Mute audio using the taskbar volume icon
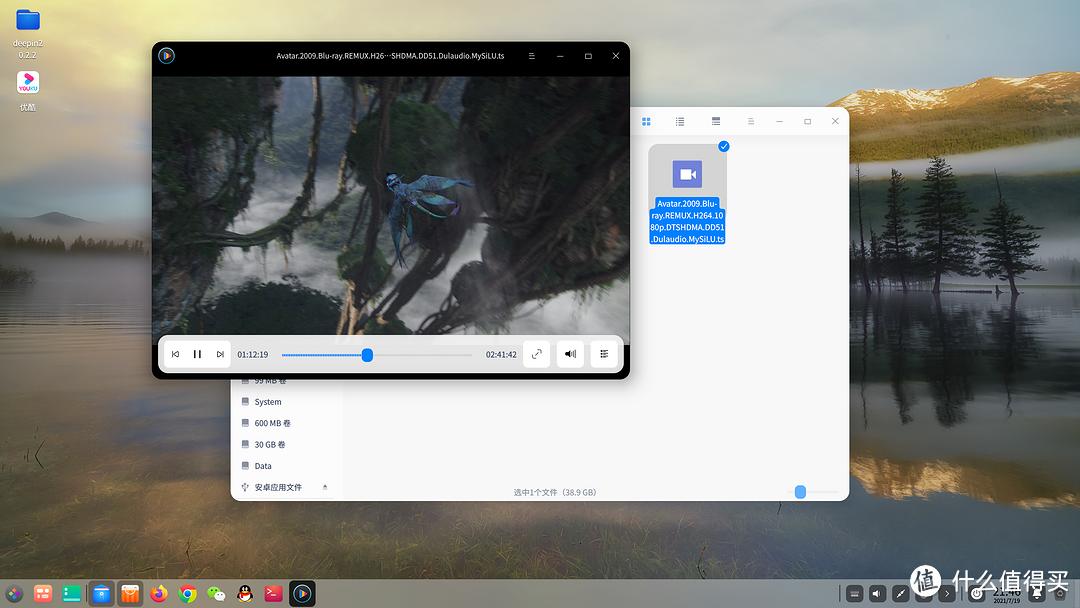 [x=877, y=593]
